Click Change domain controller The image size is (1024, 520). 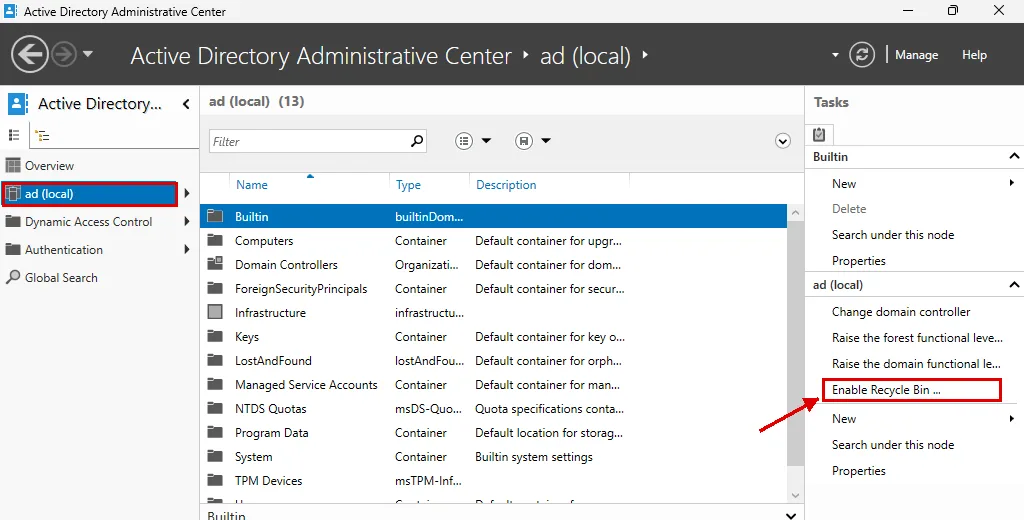click(901, 312)
